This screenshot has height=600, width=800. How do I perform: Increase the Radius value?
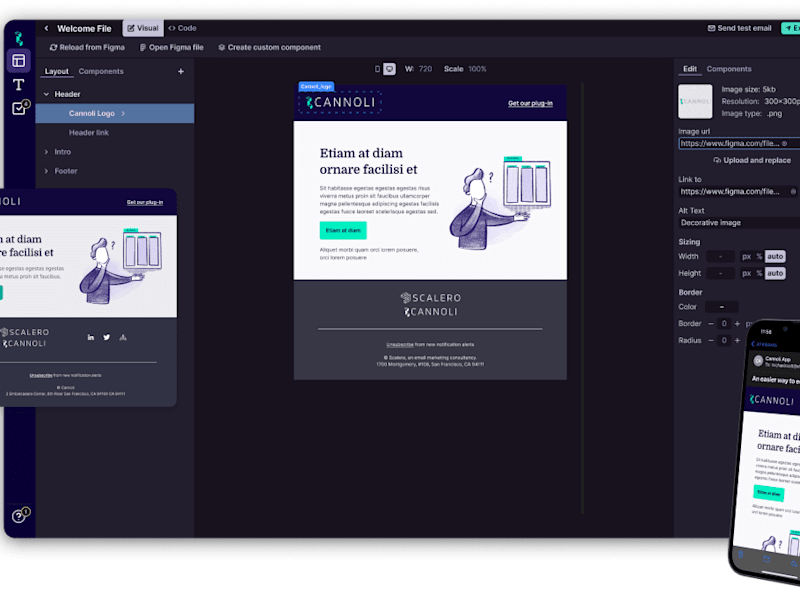coord(737,340)
